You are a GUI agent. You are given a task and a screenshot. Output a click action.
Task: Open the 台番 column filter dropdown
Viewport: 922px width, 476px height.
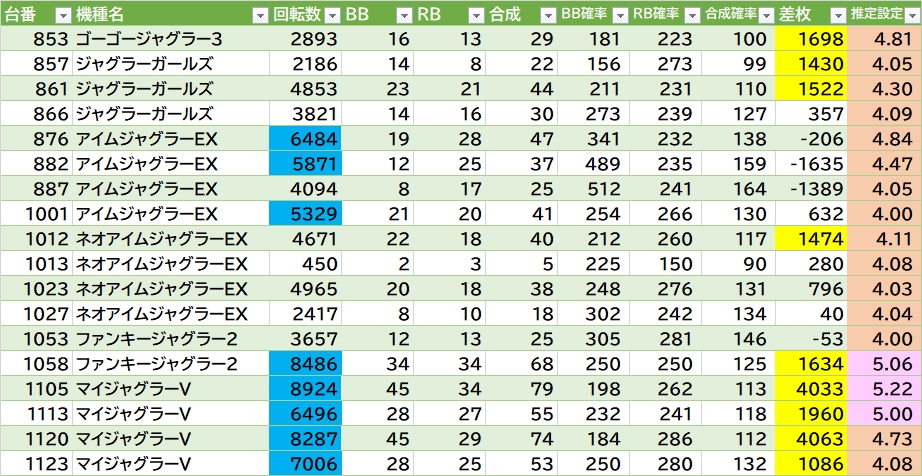(x=62, y=14)
